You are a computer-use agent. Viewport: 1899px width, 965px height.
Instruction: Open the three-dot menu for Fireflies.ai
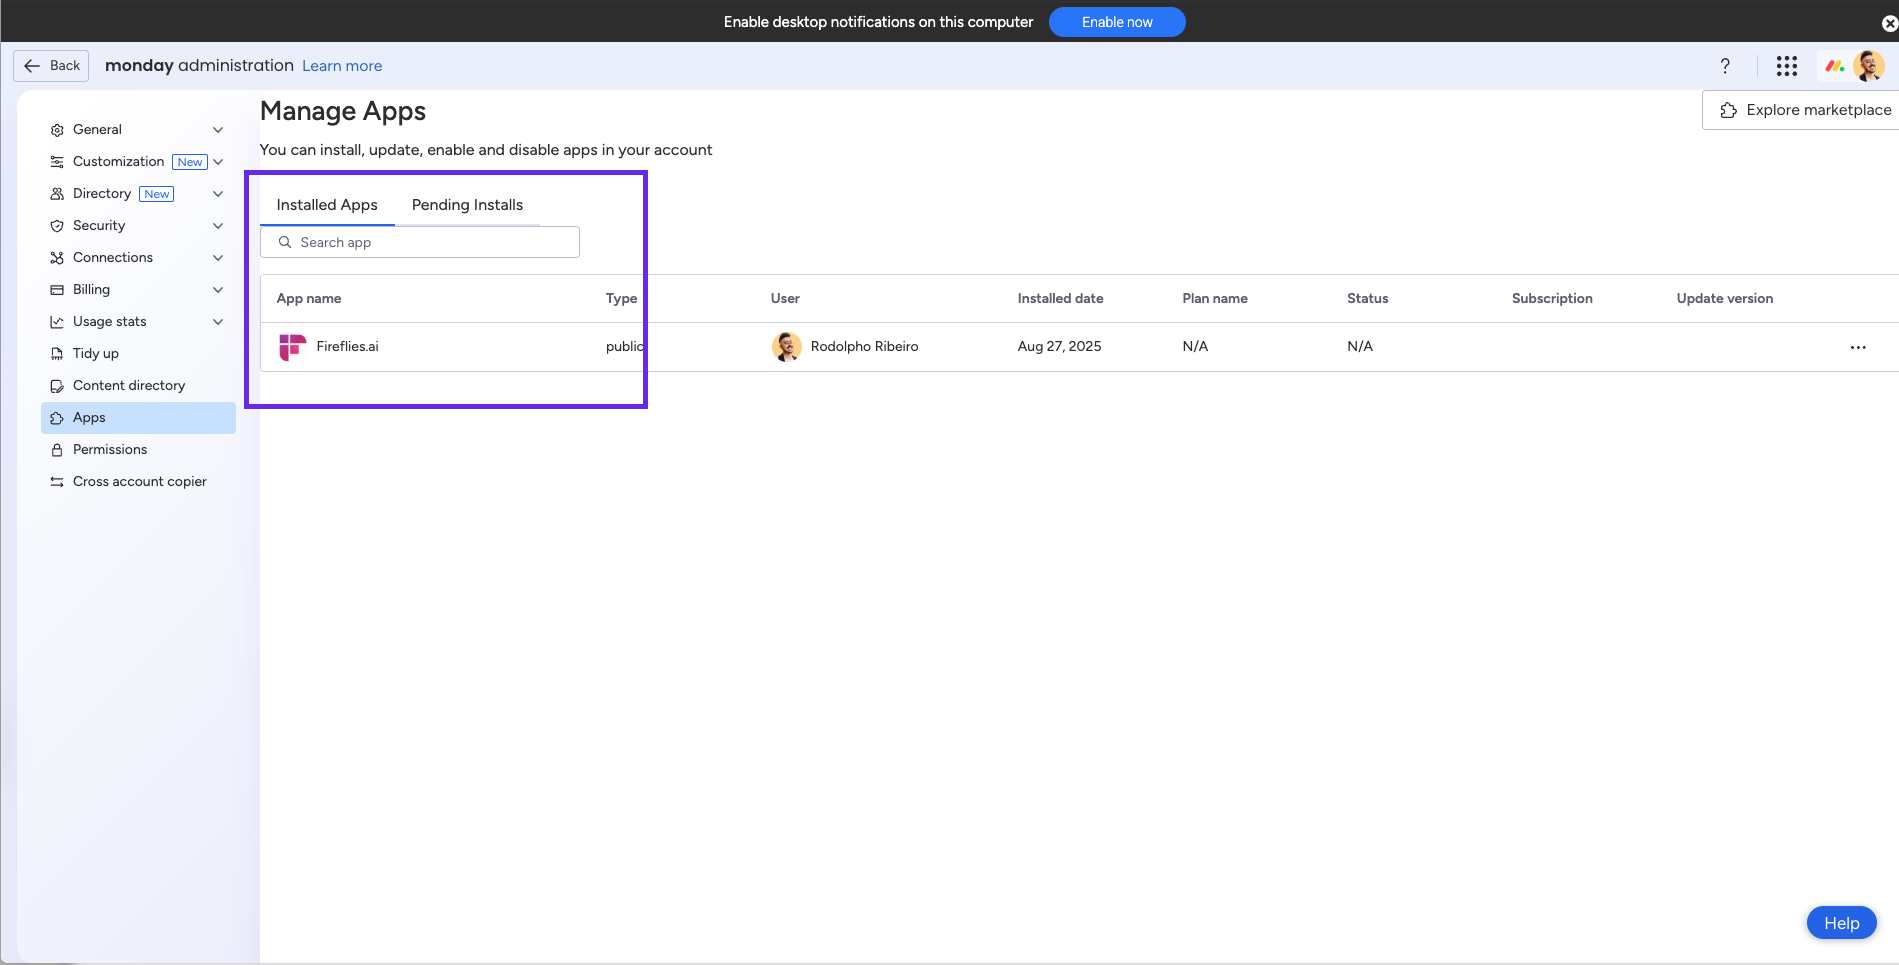1858,347
